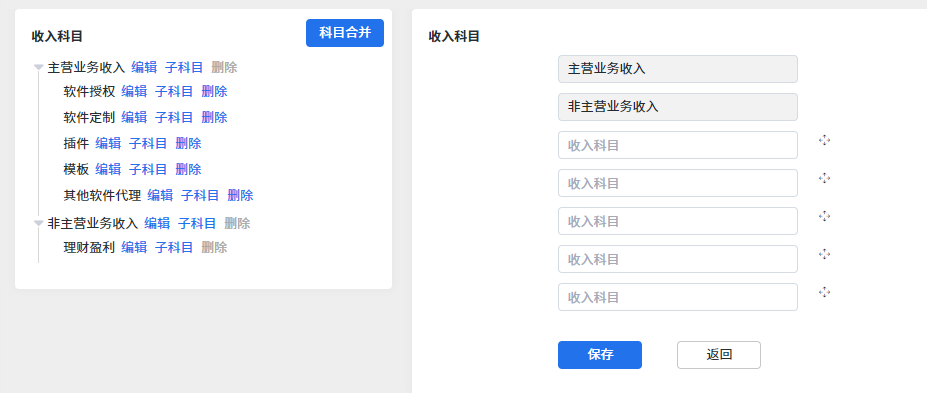The width and height of the screenshot is (927, 393).
Task: Delete the 插件 subject
Action: [x=188, y=143]
